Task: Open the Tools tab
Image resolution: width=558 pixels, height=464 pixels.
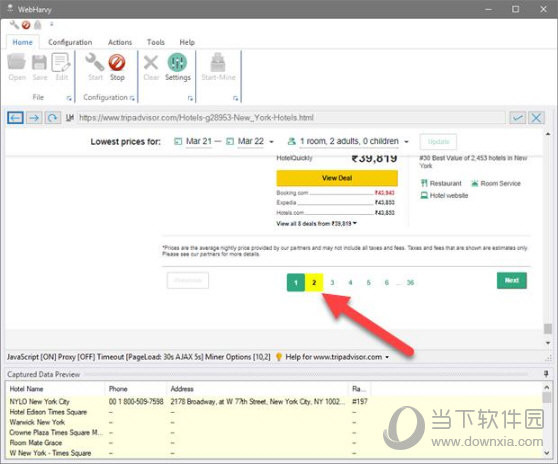Action: (156, 42)
